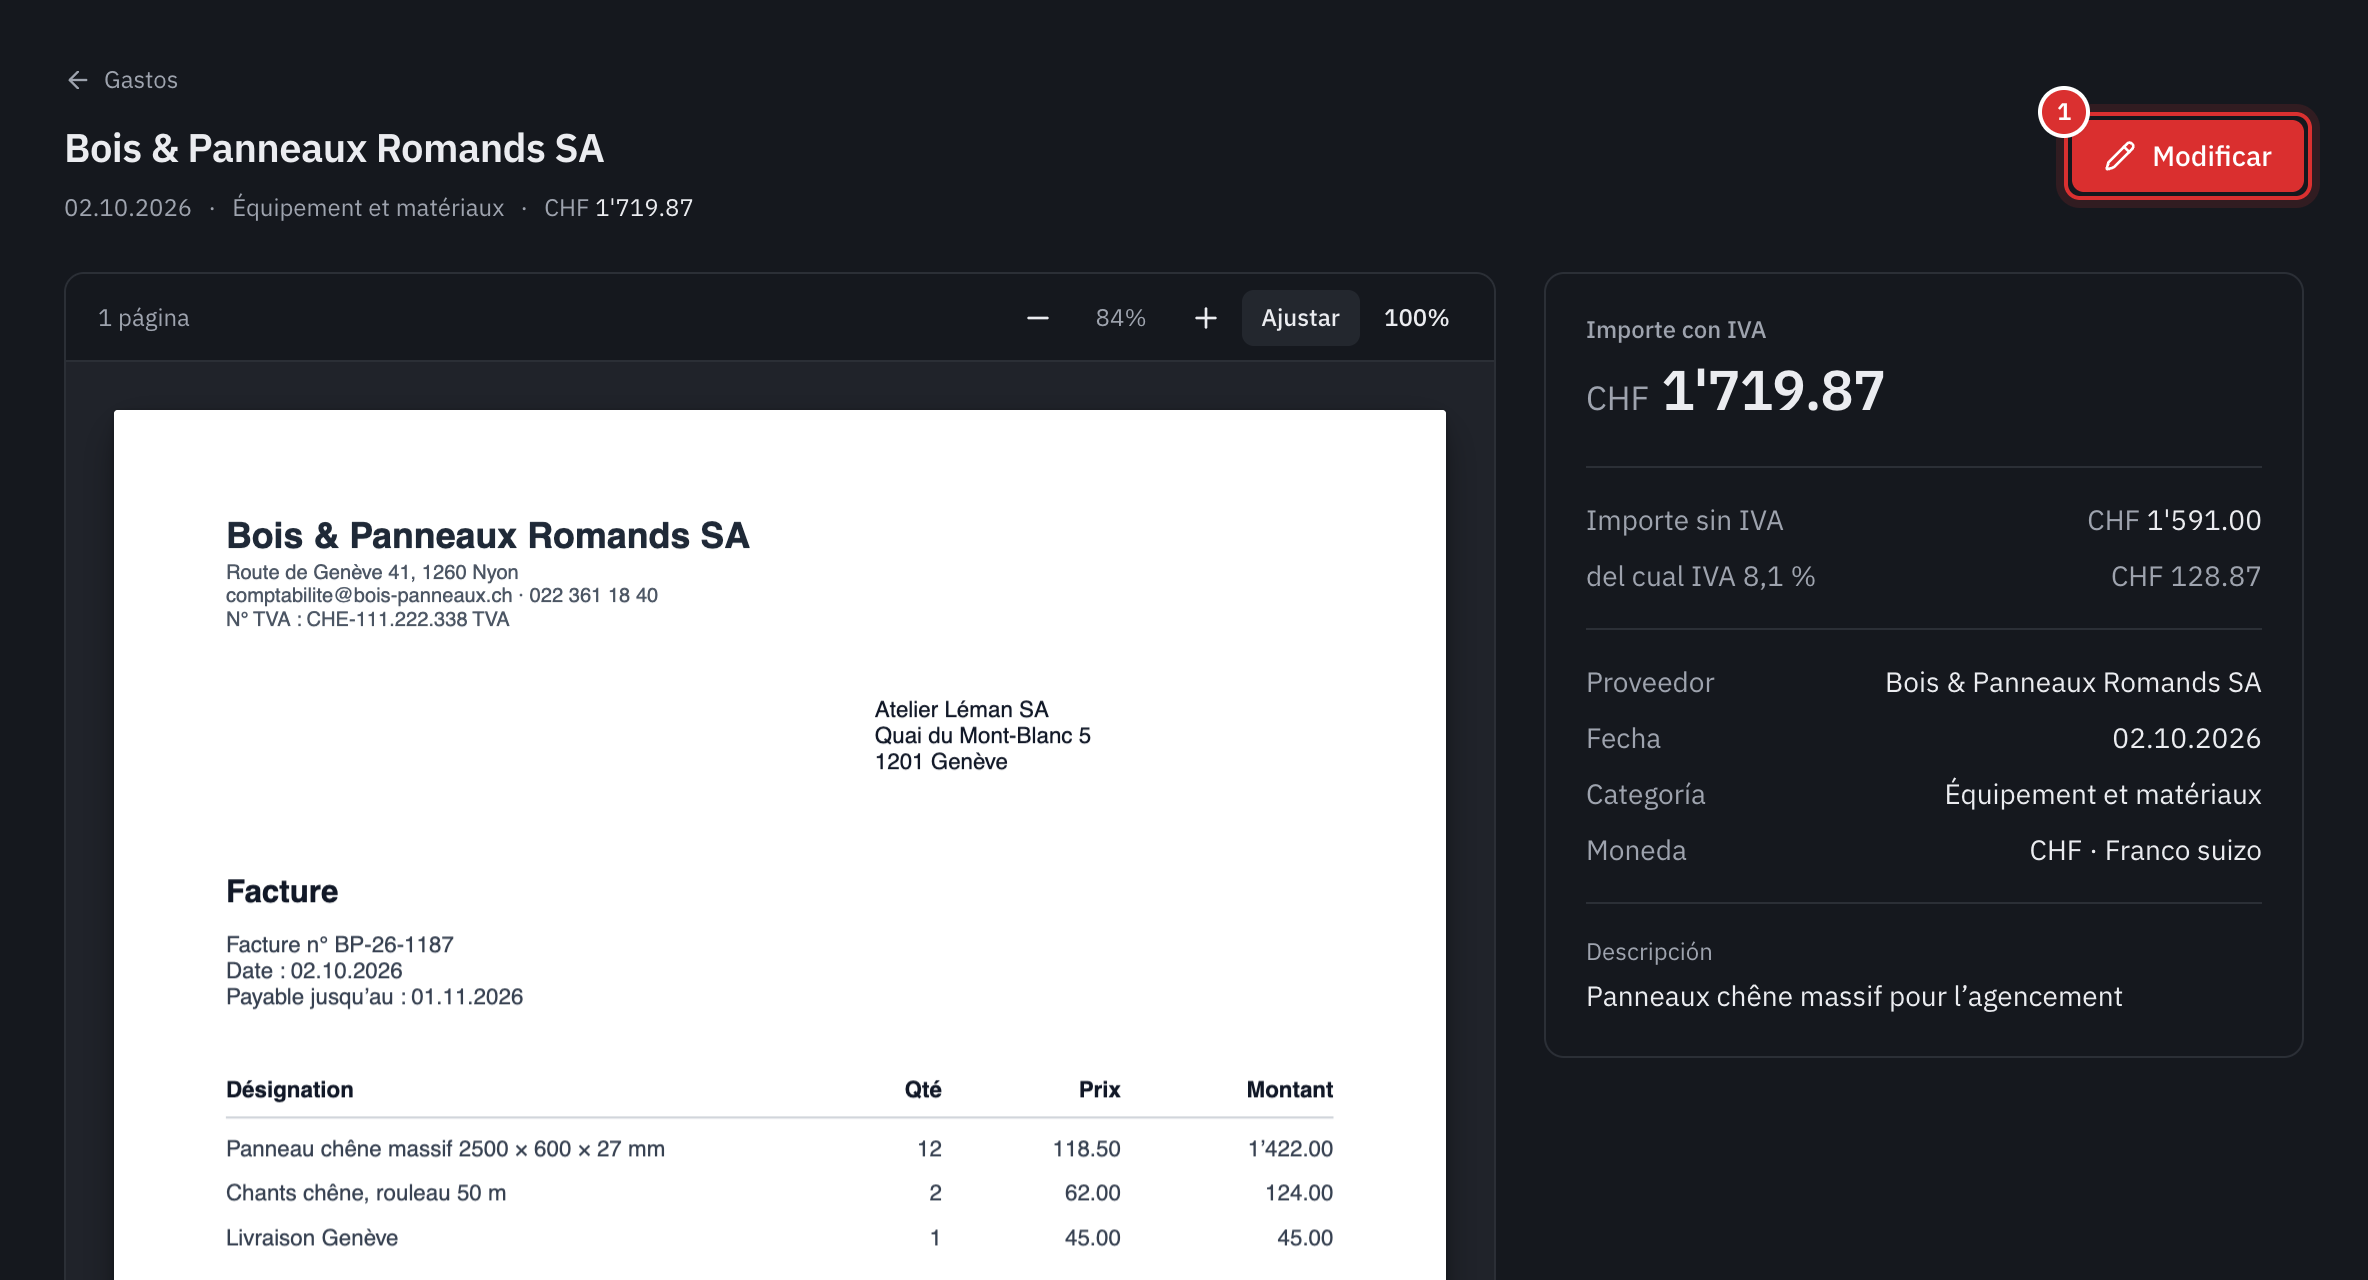Viewport: 2368px width, 1280px height.
Task: Click the numbered badge 1 annotation marker
Action: [x=2064, y=112]
